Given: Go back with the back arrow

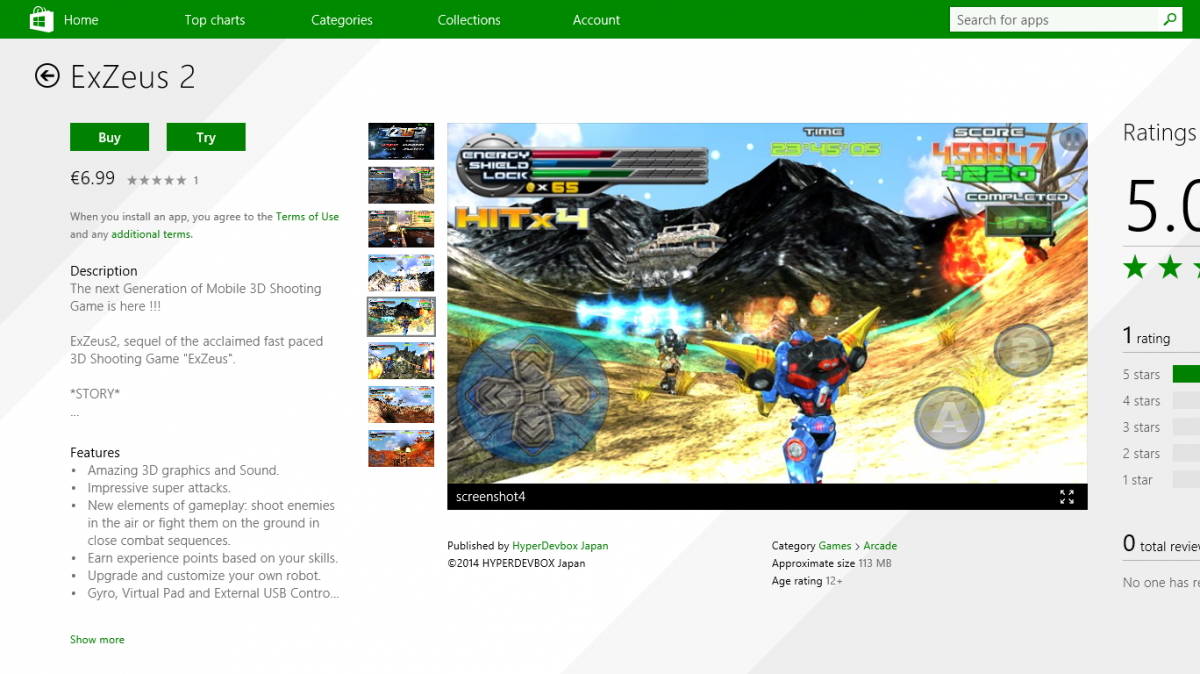Looking at the screenshot, I should [x=47, y=76].
